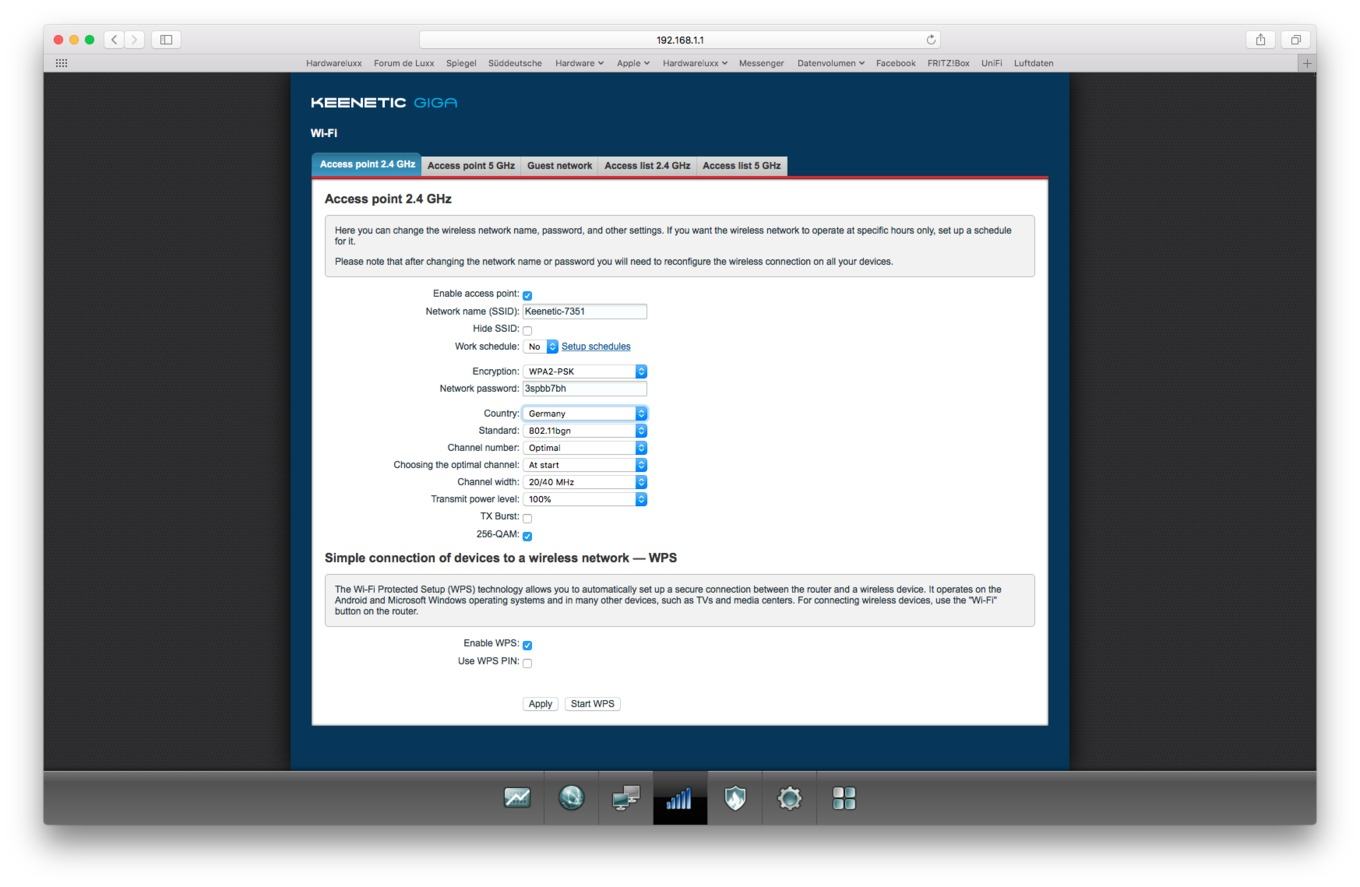The width and height of the screenshot is (1360, 887).
Task: Open the Standard 802.11bgn dropdown
Action: (x=584, y=430)
